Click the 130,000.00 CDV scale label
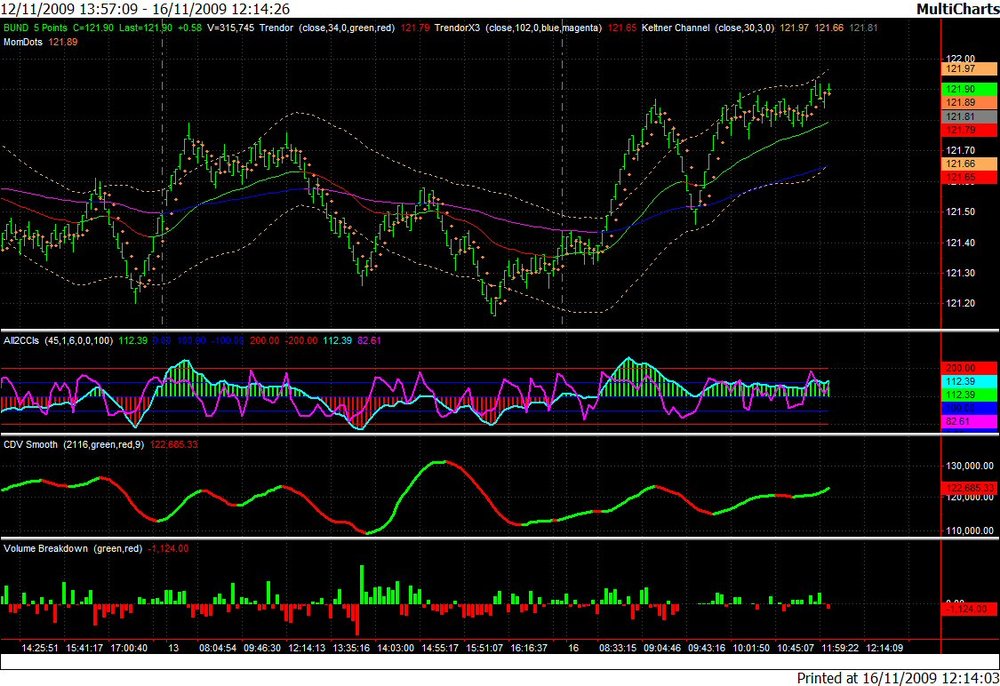The width and height of the screenshot is (1000, 686). click(970, 466)
